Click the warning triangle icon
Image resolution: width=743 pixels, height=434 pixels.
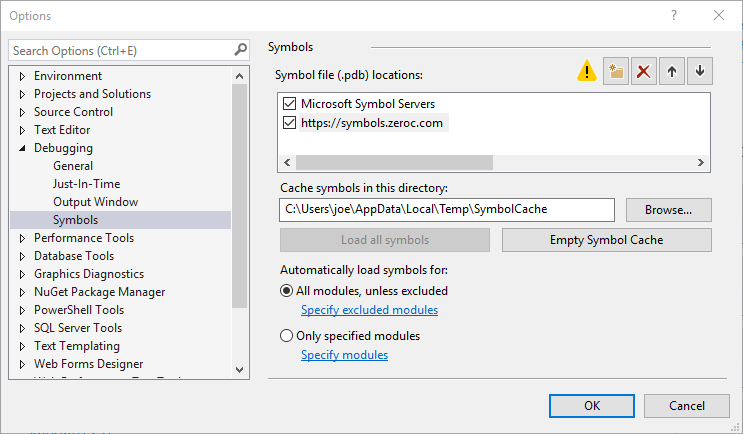click(587, 71)
